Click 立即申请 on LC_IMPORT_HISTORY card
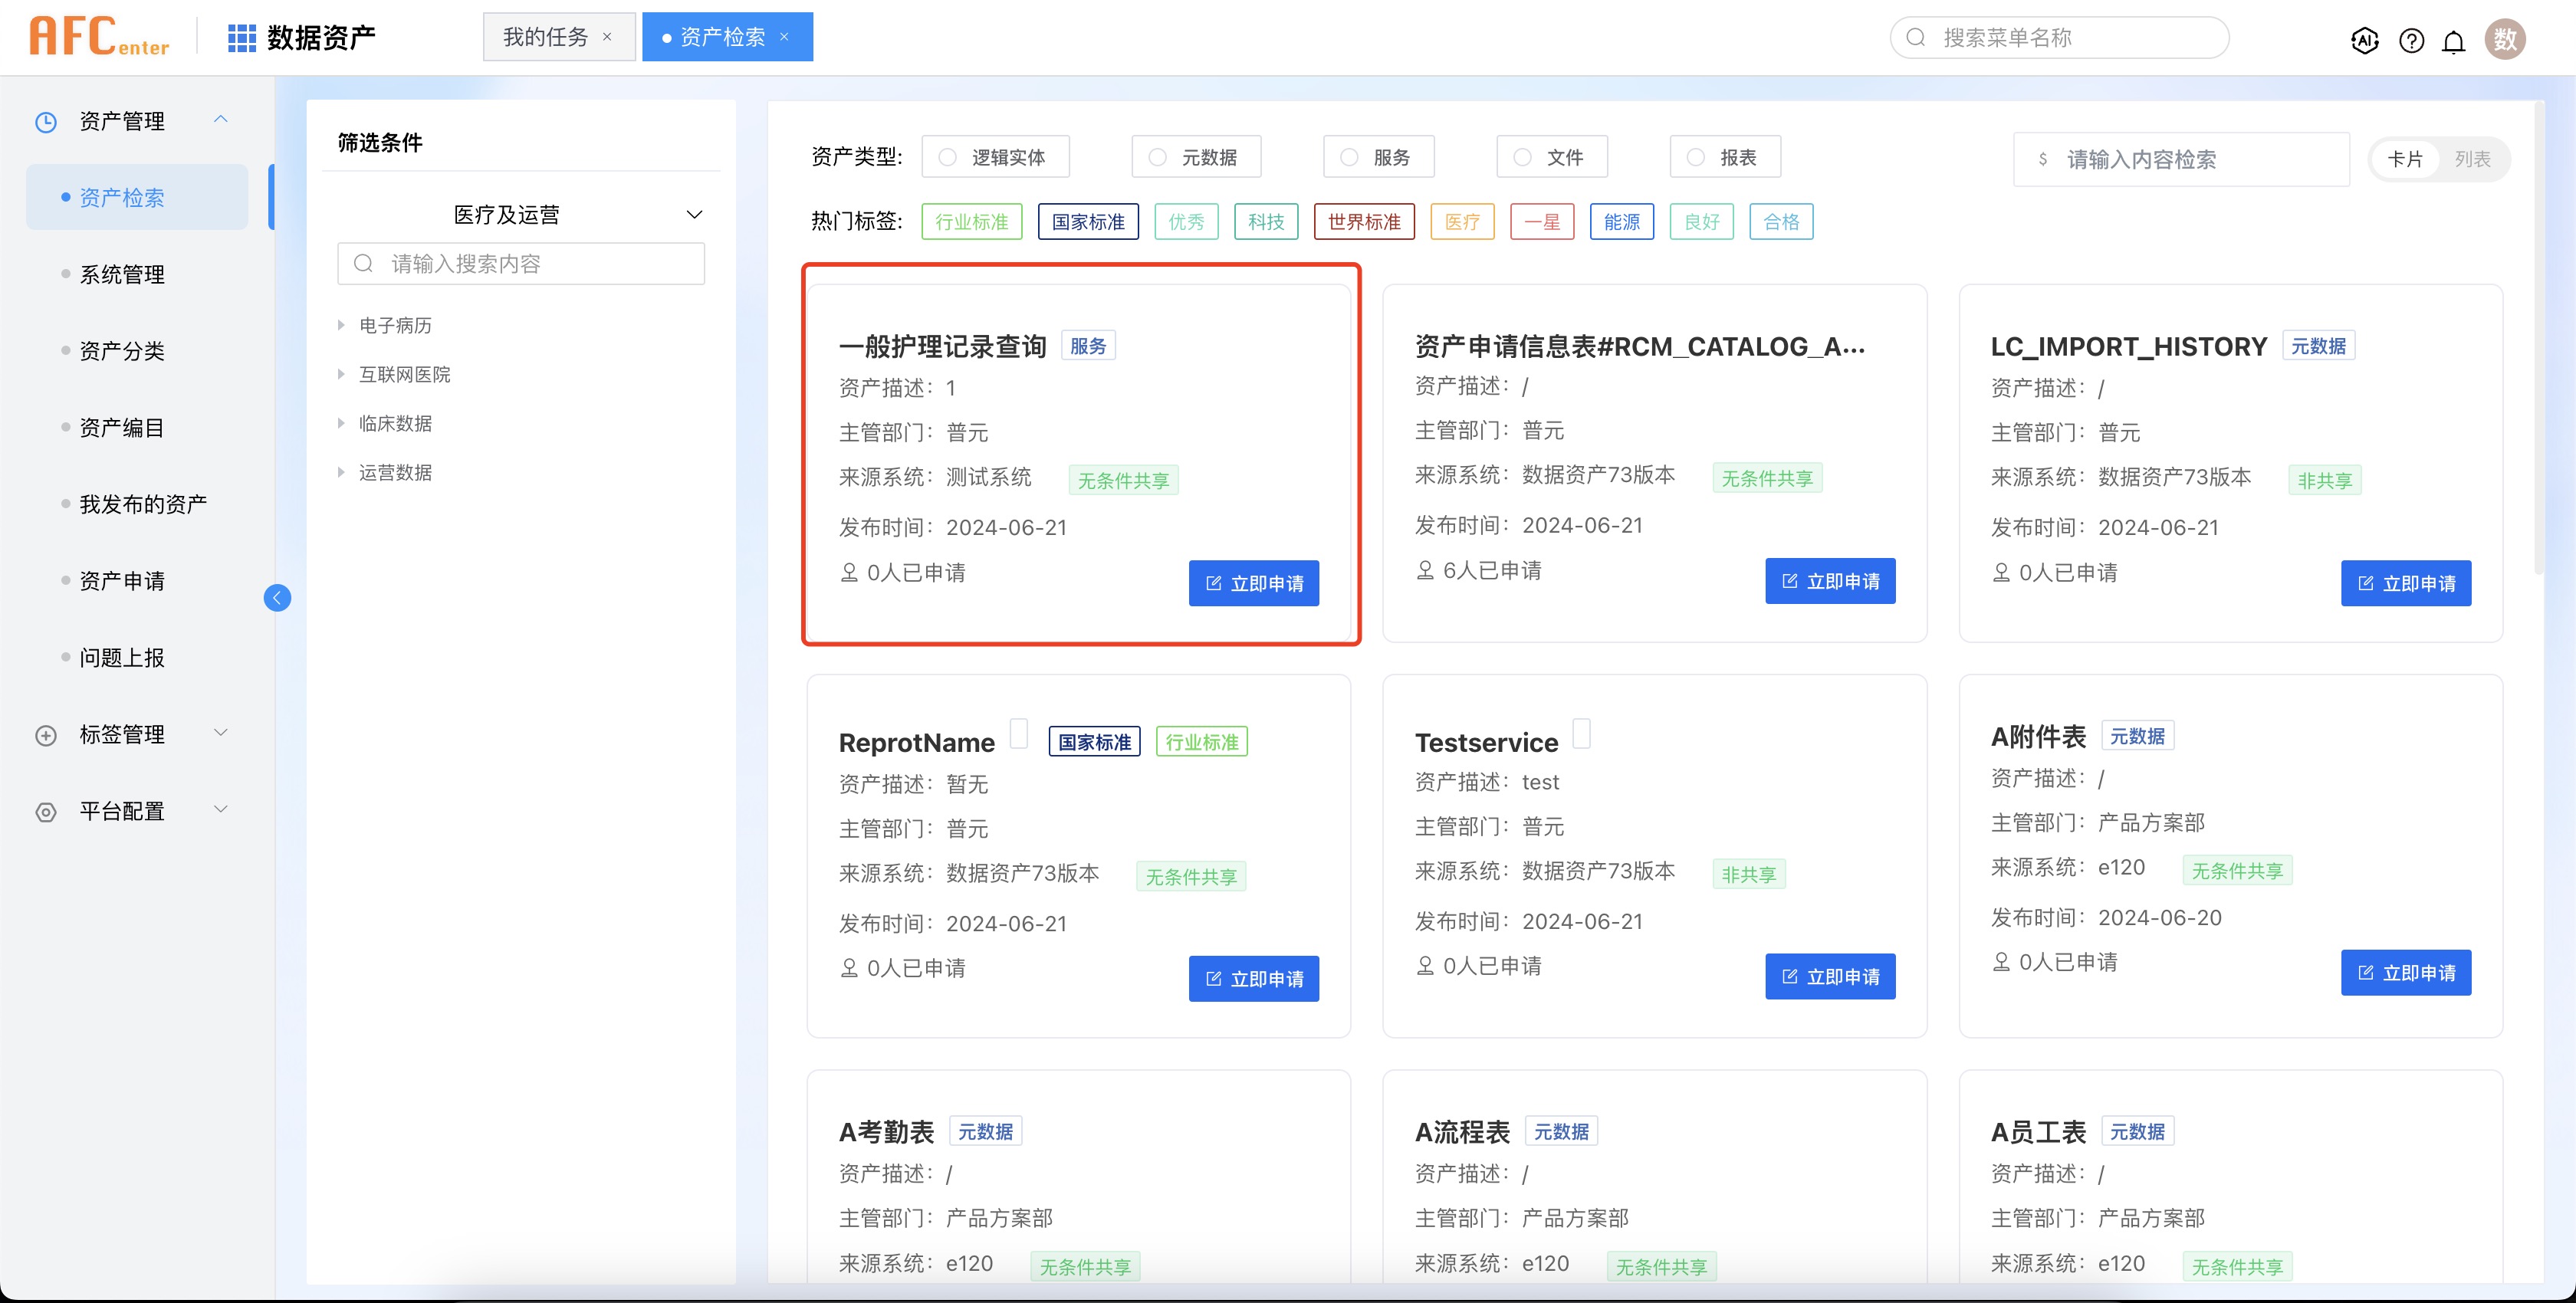Viewport: 2576px width, 1303px height. 2406,583
